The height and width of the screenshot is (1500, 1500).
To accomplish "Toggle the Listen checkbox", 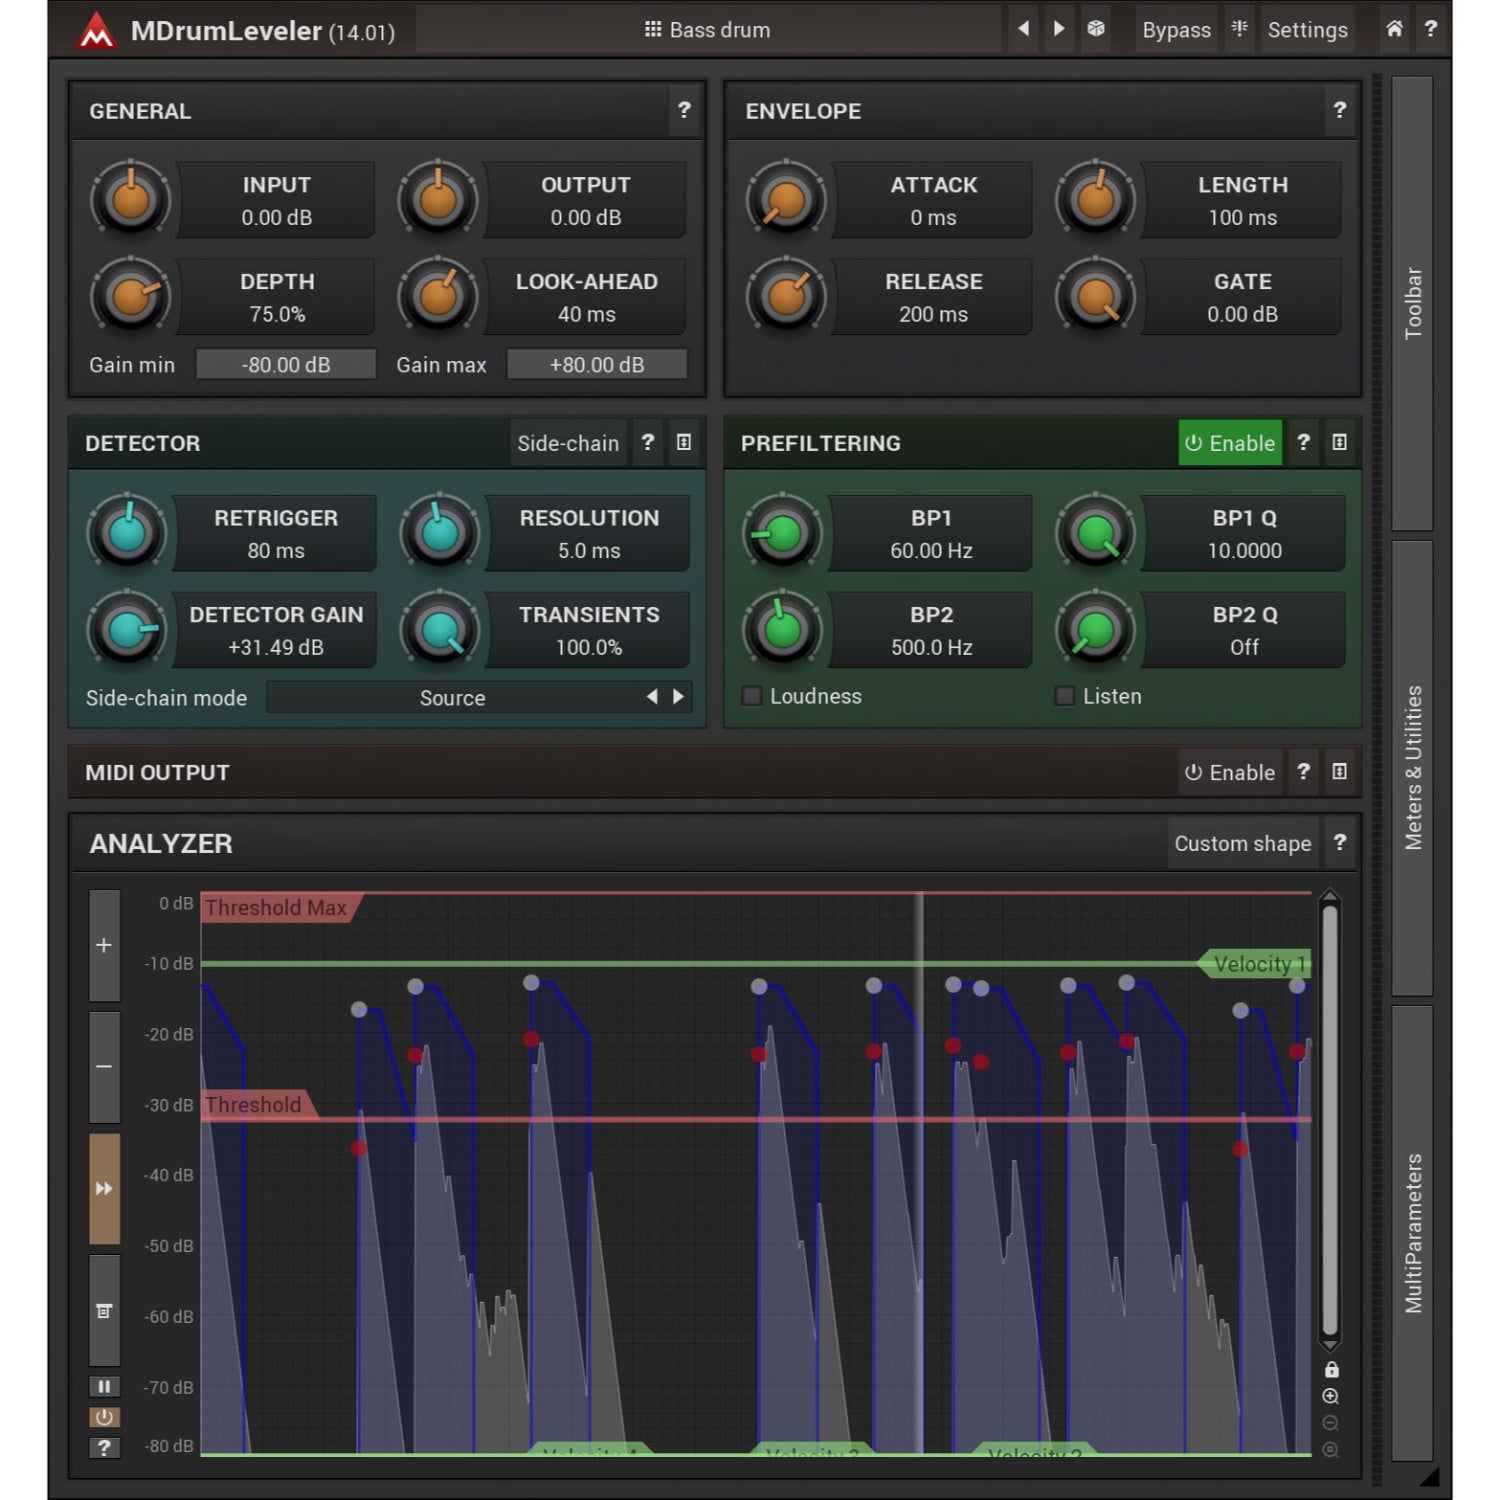I will coord(1065,696).
